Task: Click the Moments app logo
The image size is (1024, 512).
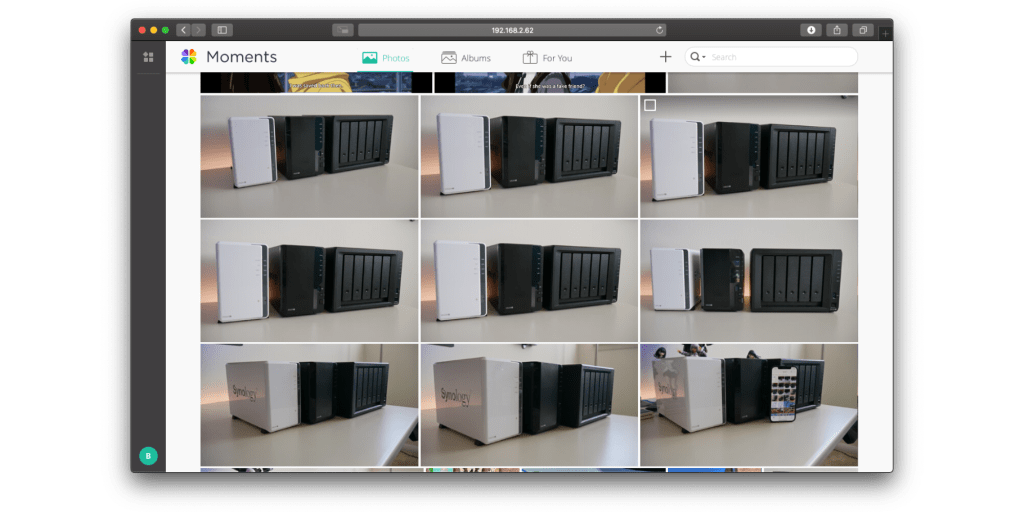Action: click(x=188, y=57)
